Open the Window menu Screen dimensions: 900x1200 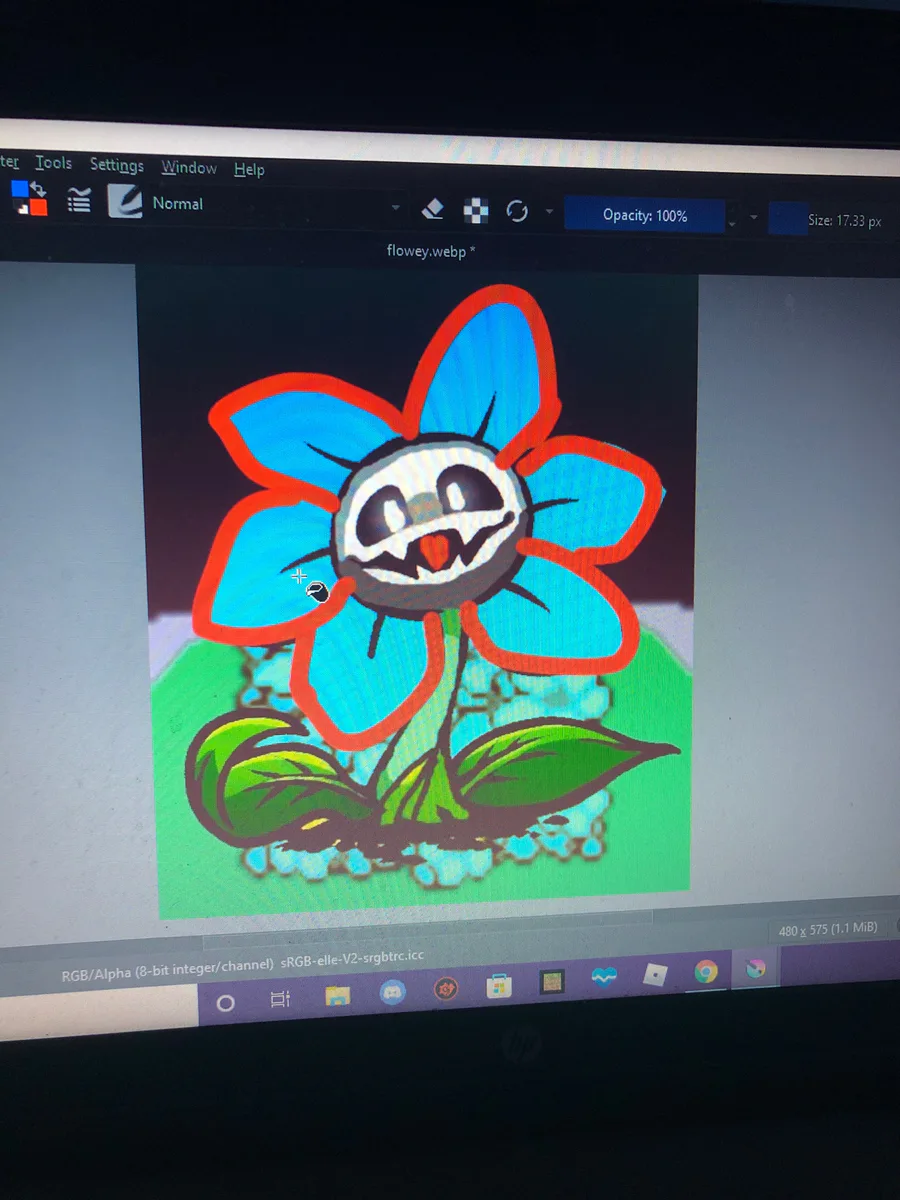pyautogui.click(x=189, y=167)
